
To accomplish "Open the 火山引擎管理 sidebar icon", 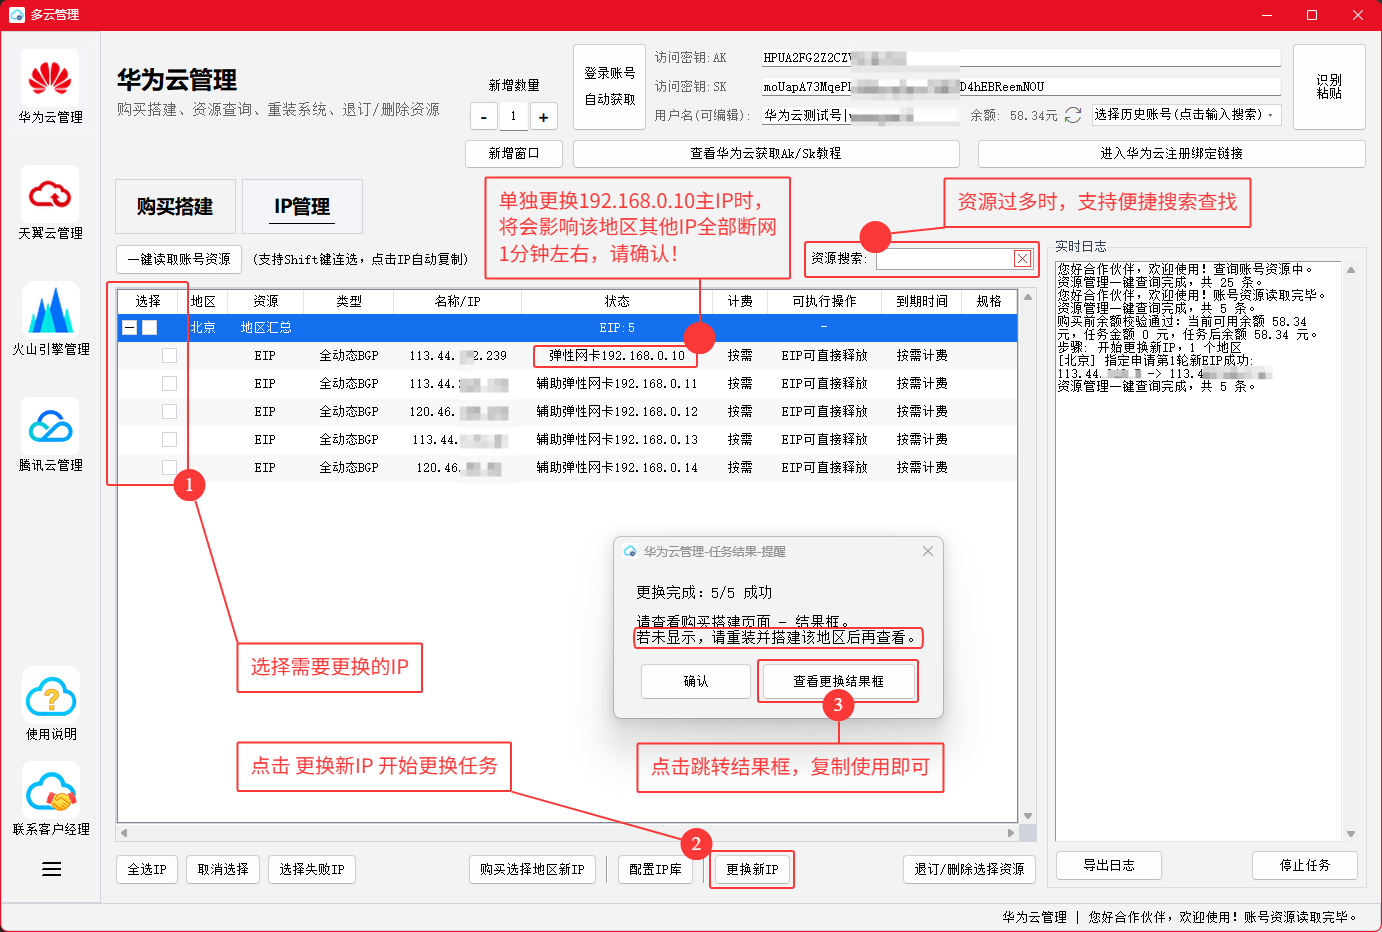I will (50, 310).
